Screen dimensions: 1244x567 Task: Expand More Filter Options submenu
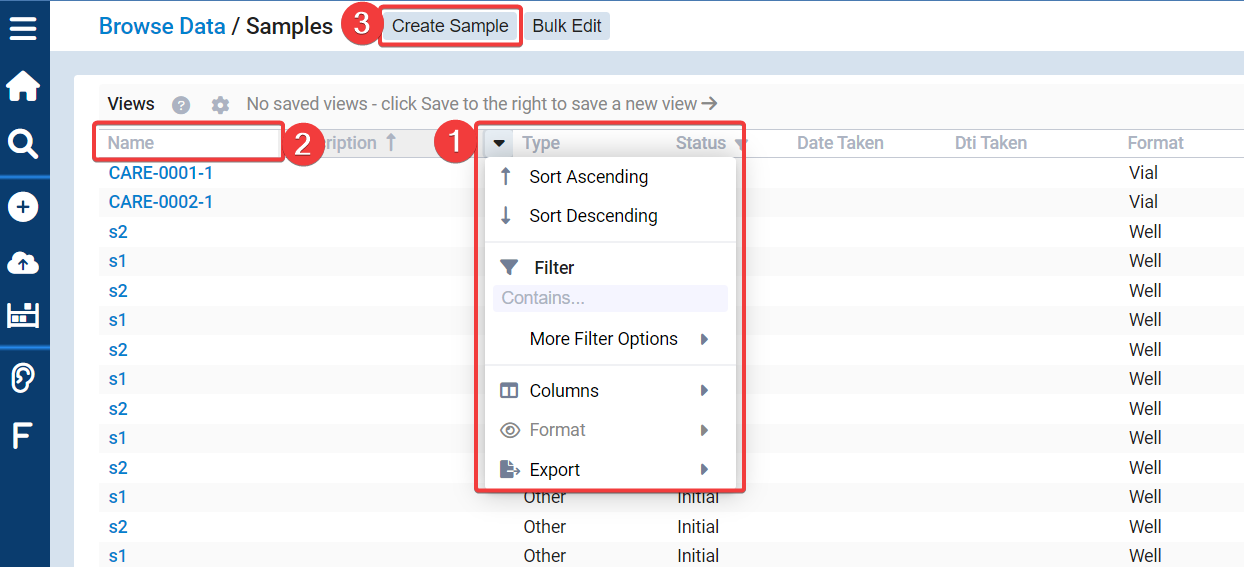[618, 339]
